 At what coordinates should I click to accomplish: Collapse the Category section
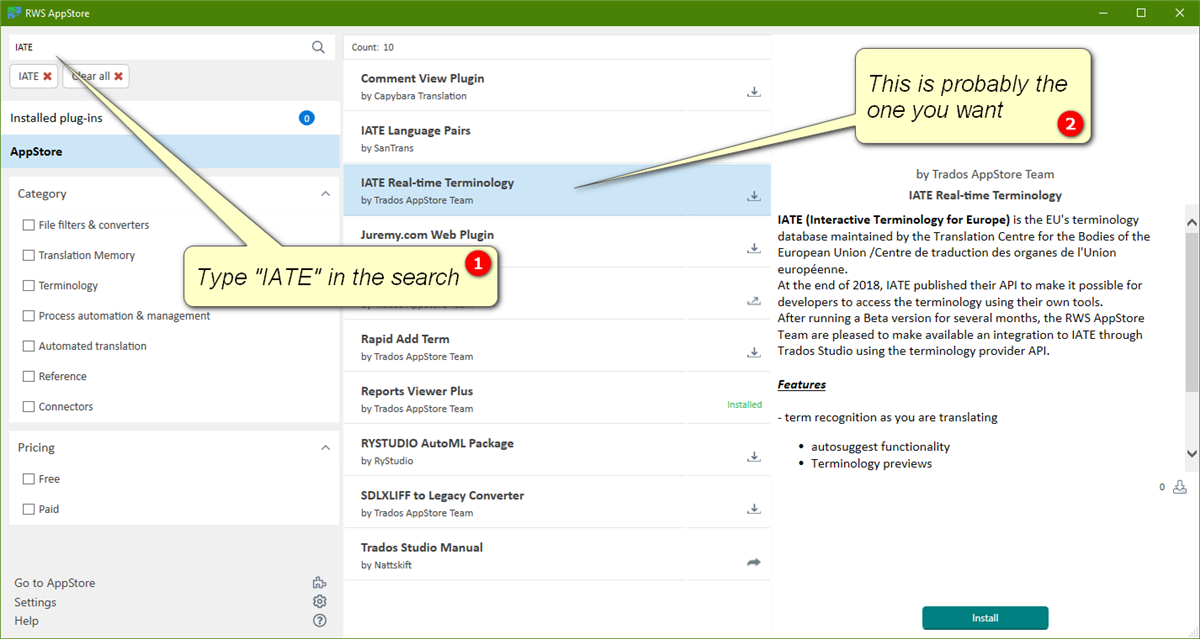coord(325,193)
